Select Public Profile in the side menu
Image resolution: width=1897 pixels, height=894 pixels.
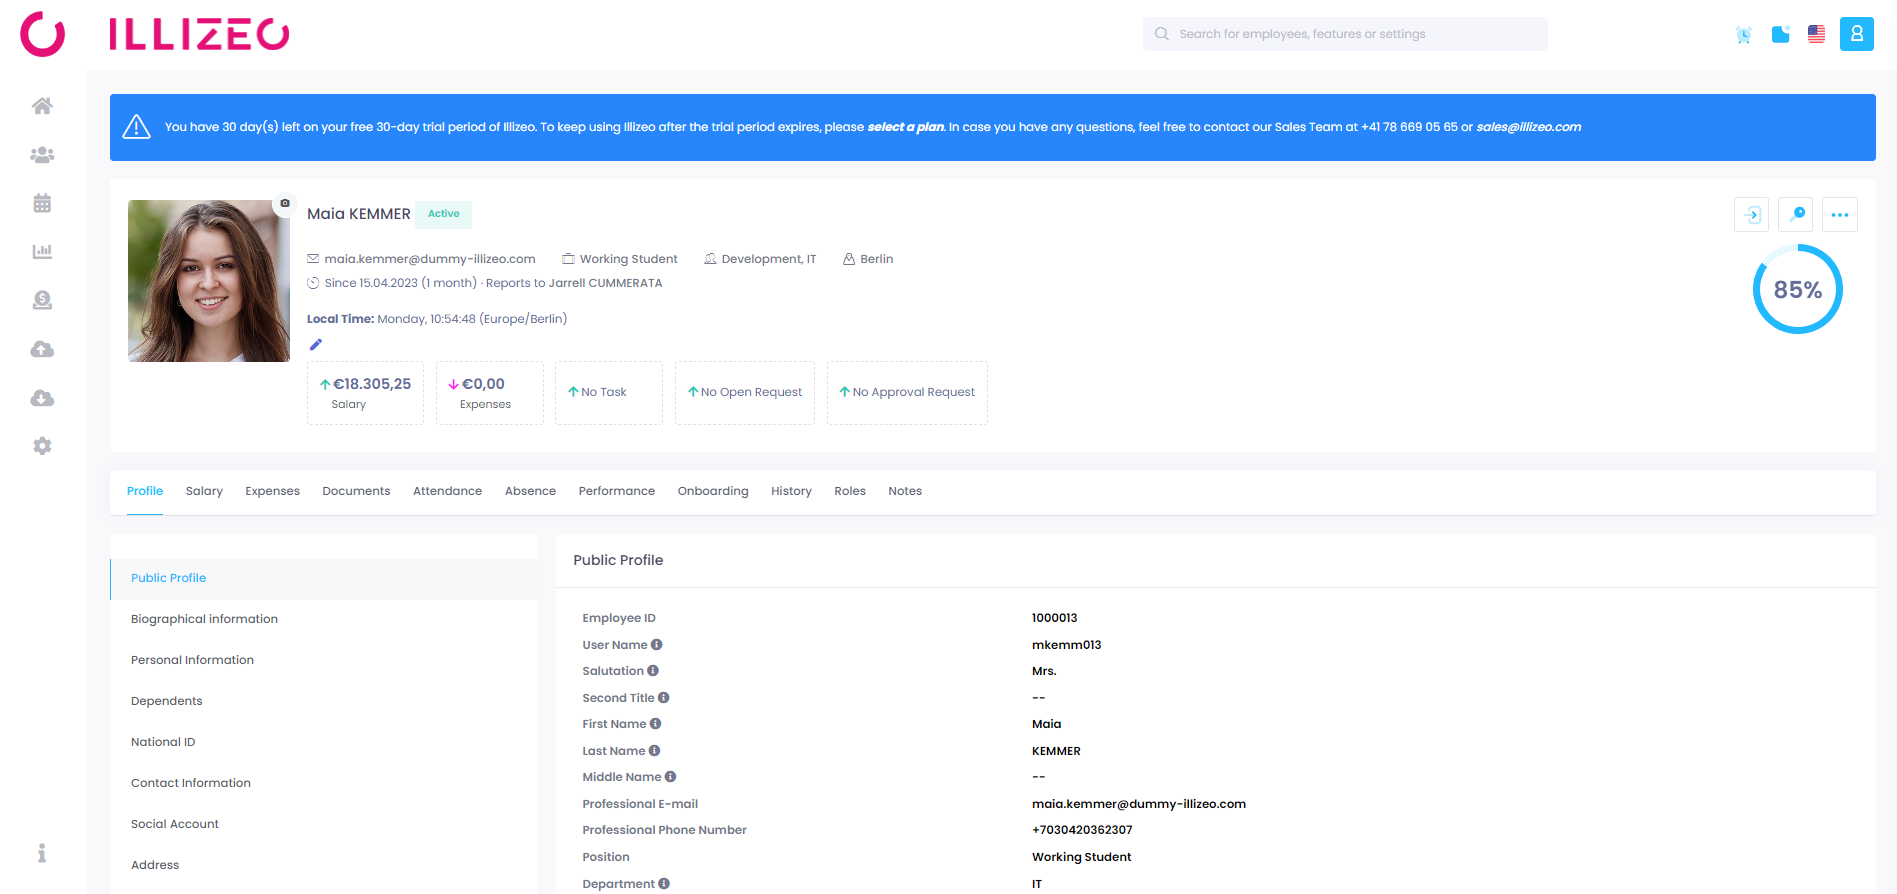pyautogui.click(x=324, y=578)
